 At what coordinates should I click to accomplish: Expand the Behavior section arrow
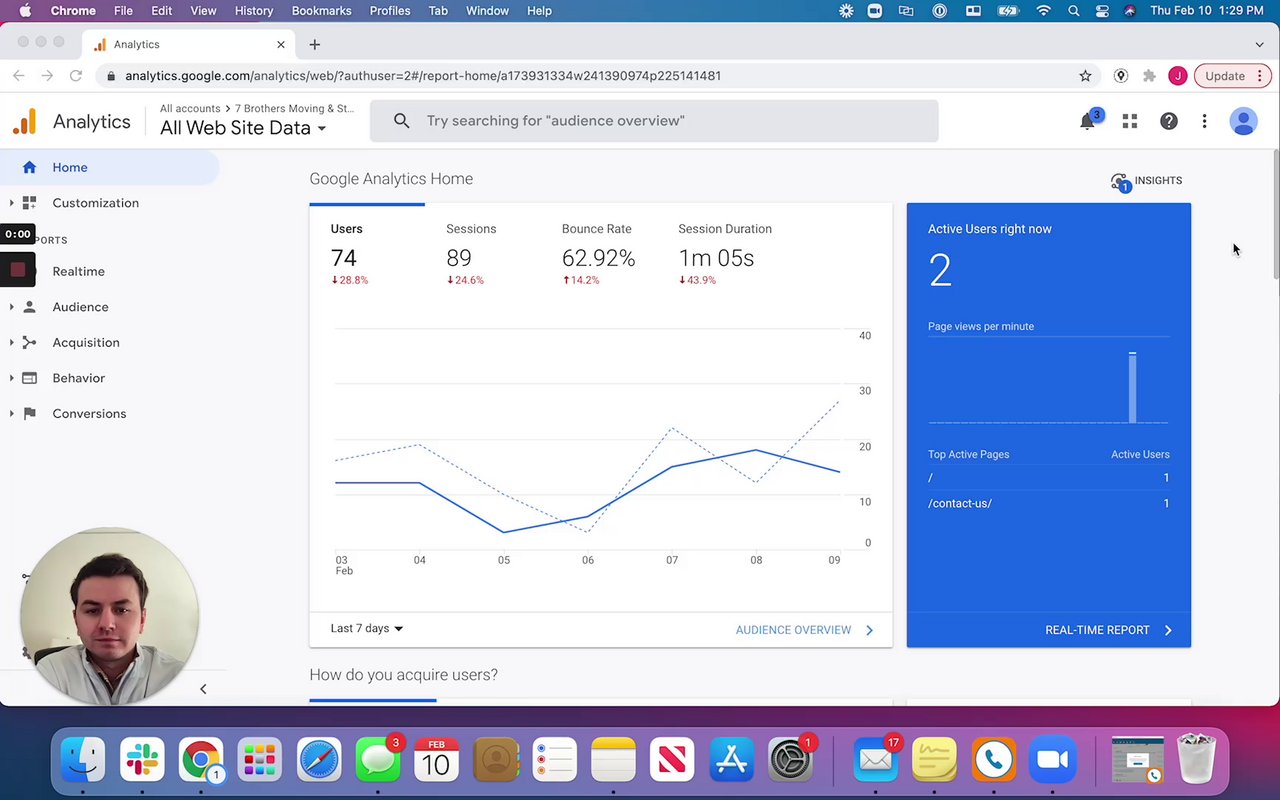coord(11,378)
